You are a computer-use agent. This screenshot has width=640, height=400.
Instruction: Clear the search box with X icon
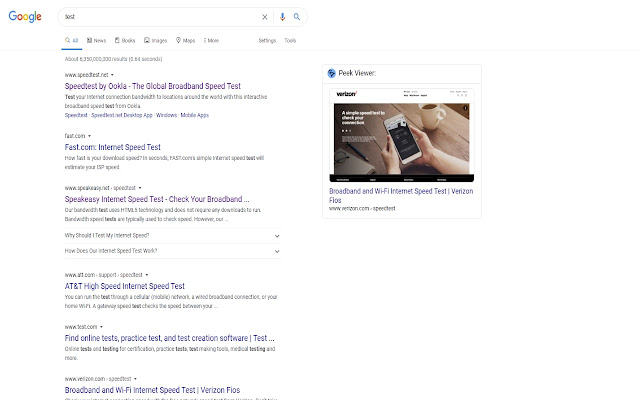tap(264, 17)
